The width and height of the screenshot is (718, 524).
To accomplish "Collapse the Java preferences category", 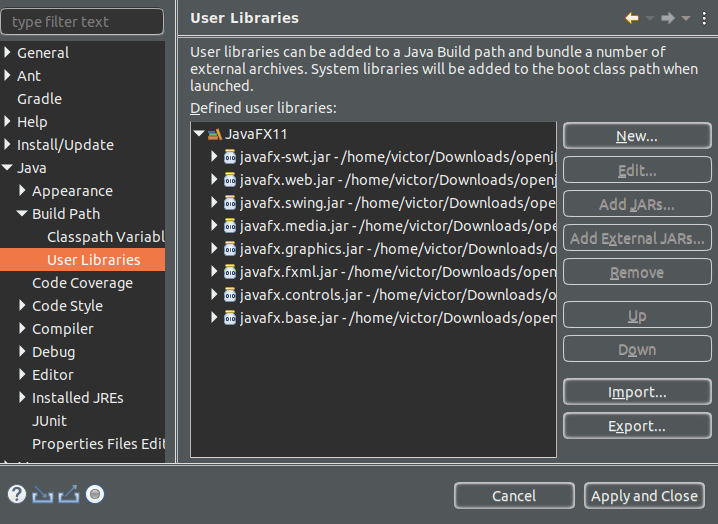I will pos(7,168).
